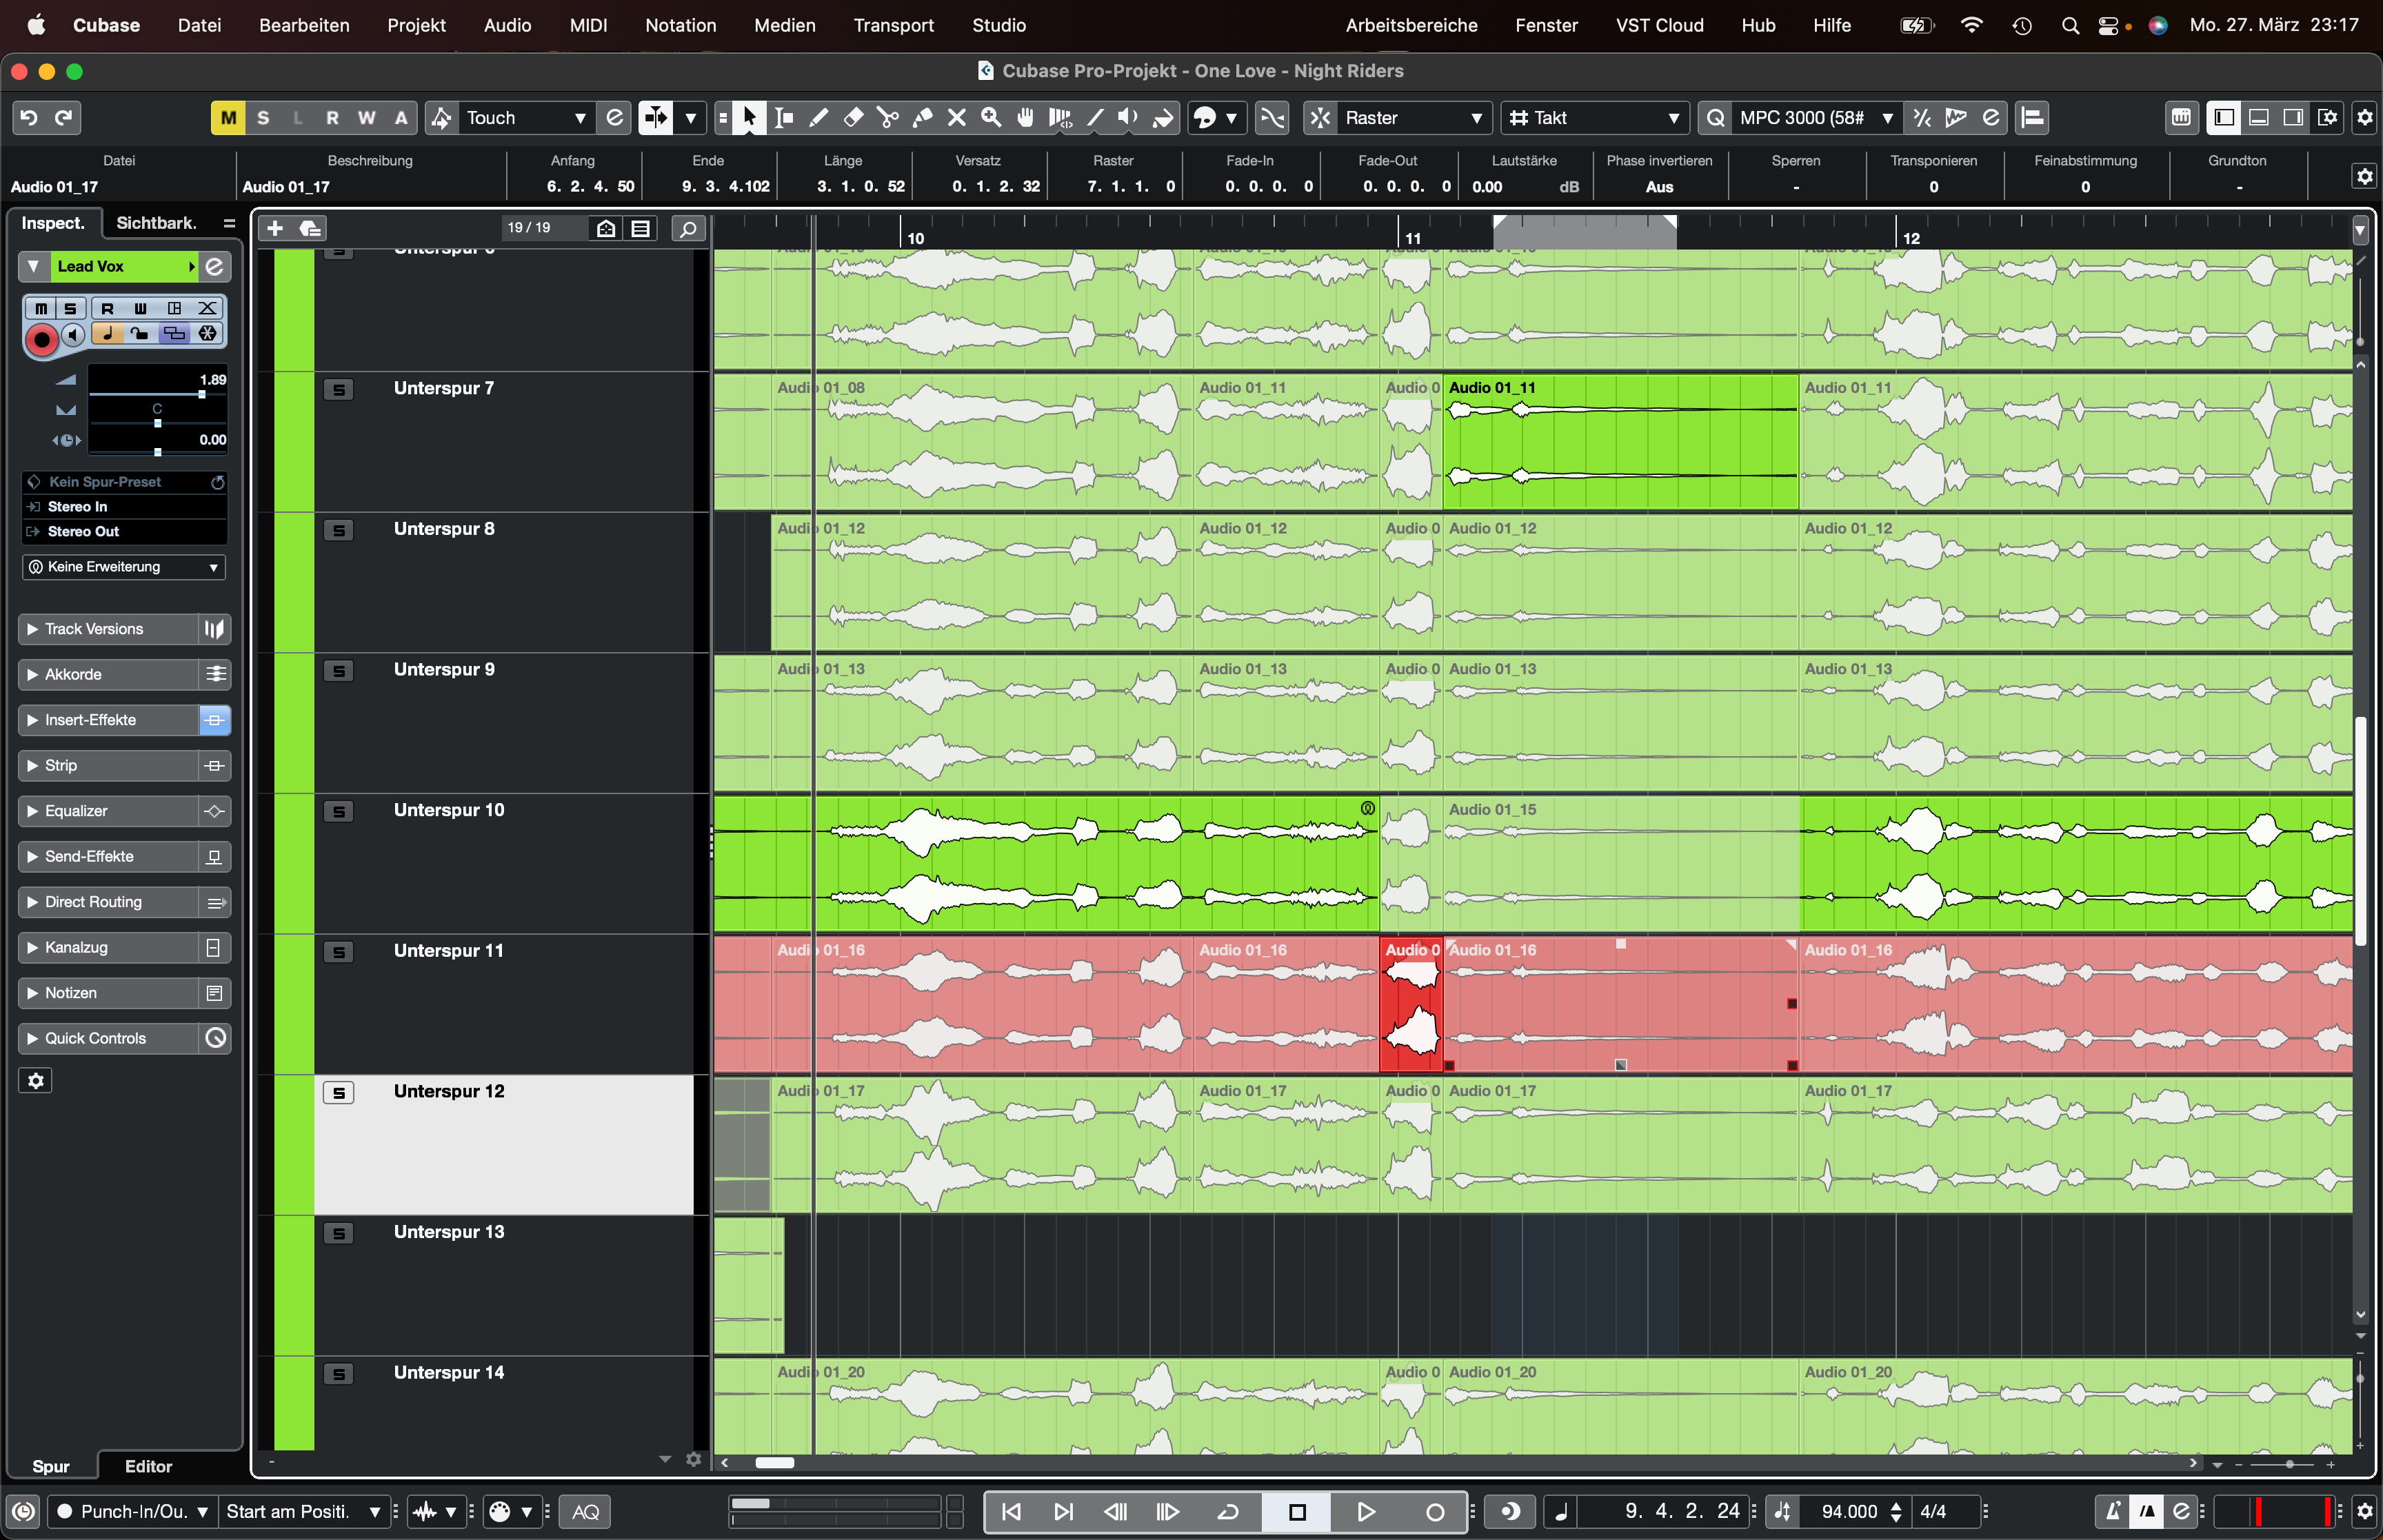2383x1540 pixels.
Task: Select the Scissors split tool
Action: click(887, 118)
